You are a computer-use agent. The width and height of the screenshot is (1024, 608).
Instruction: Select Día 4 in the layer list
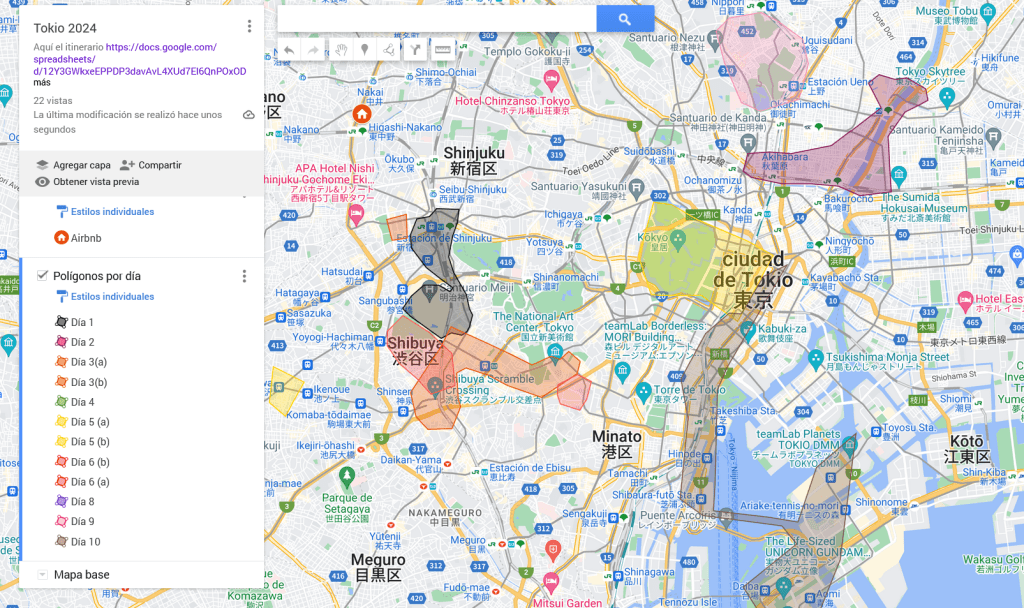pyautogui.click(x=82, y=402)
